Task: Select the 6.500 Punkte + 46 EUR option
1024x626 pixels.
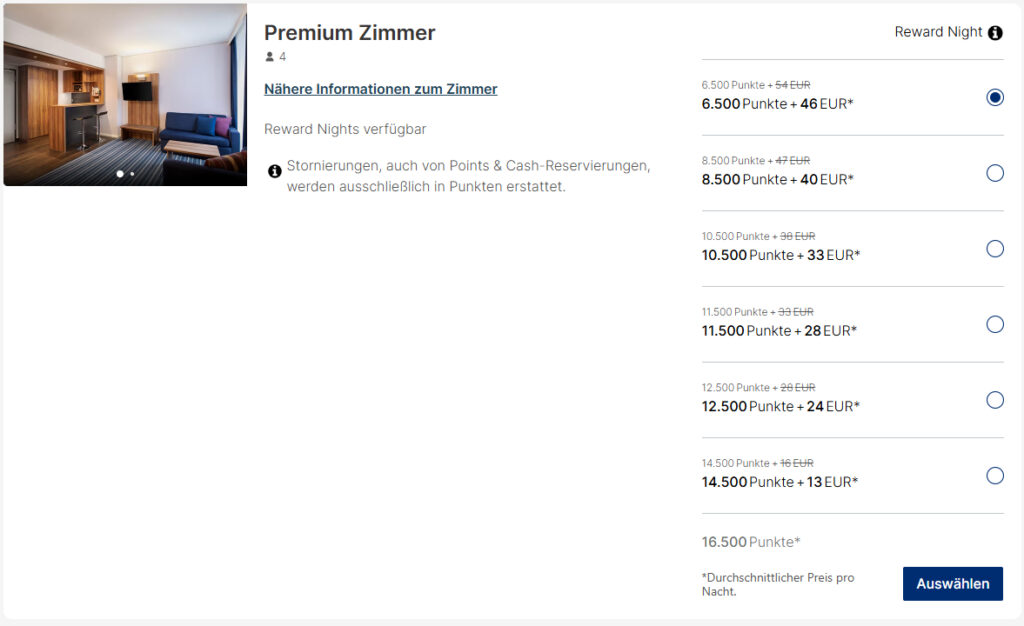Action: [995, 97]
